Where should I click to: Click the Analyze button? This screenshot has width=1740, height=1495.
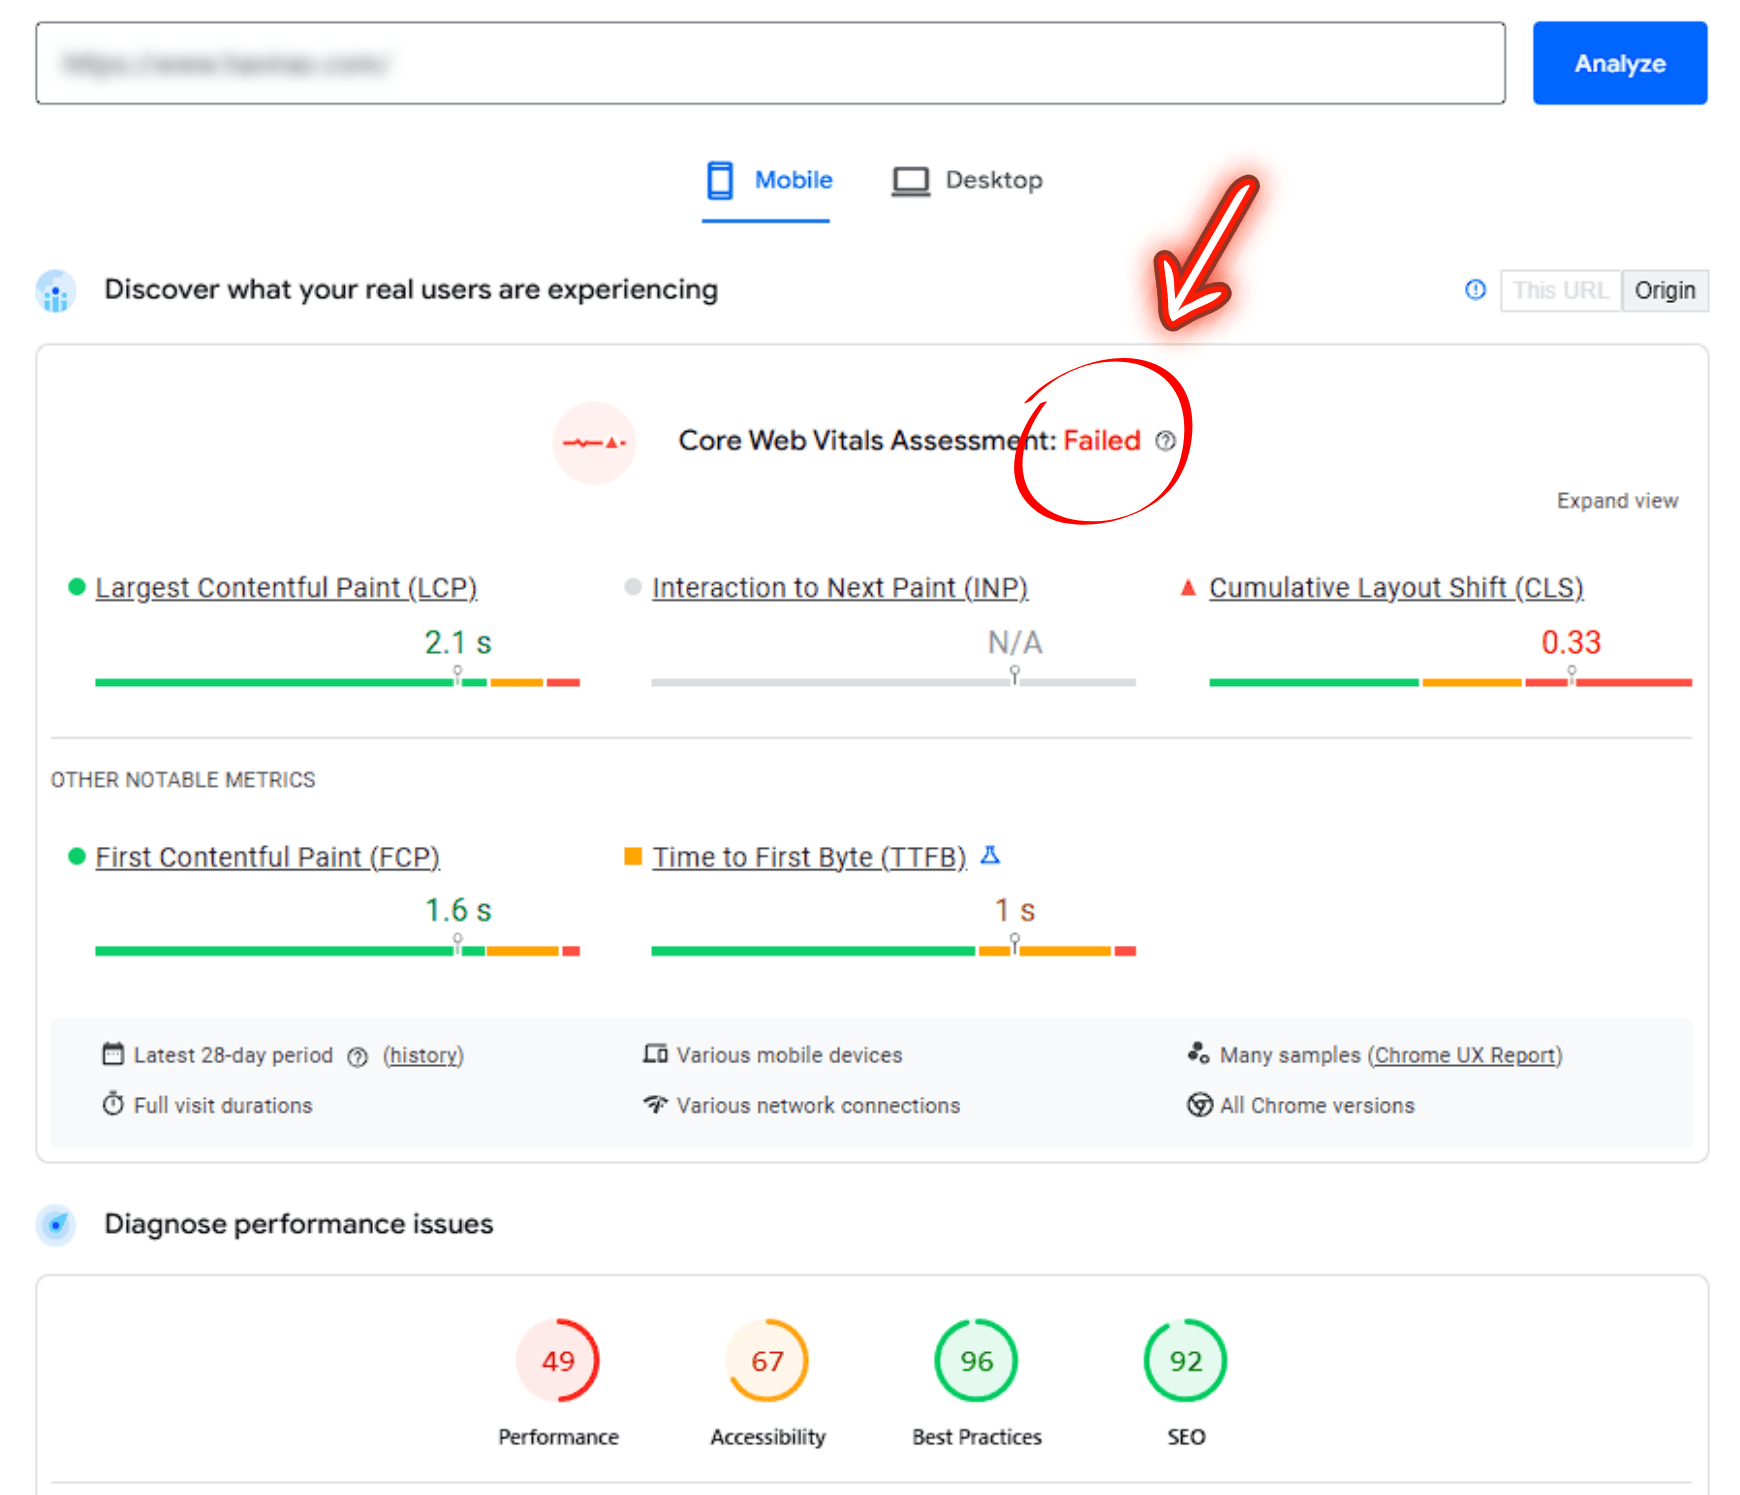(x=1619, y=63)
